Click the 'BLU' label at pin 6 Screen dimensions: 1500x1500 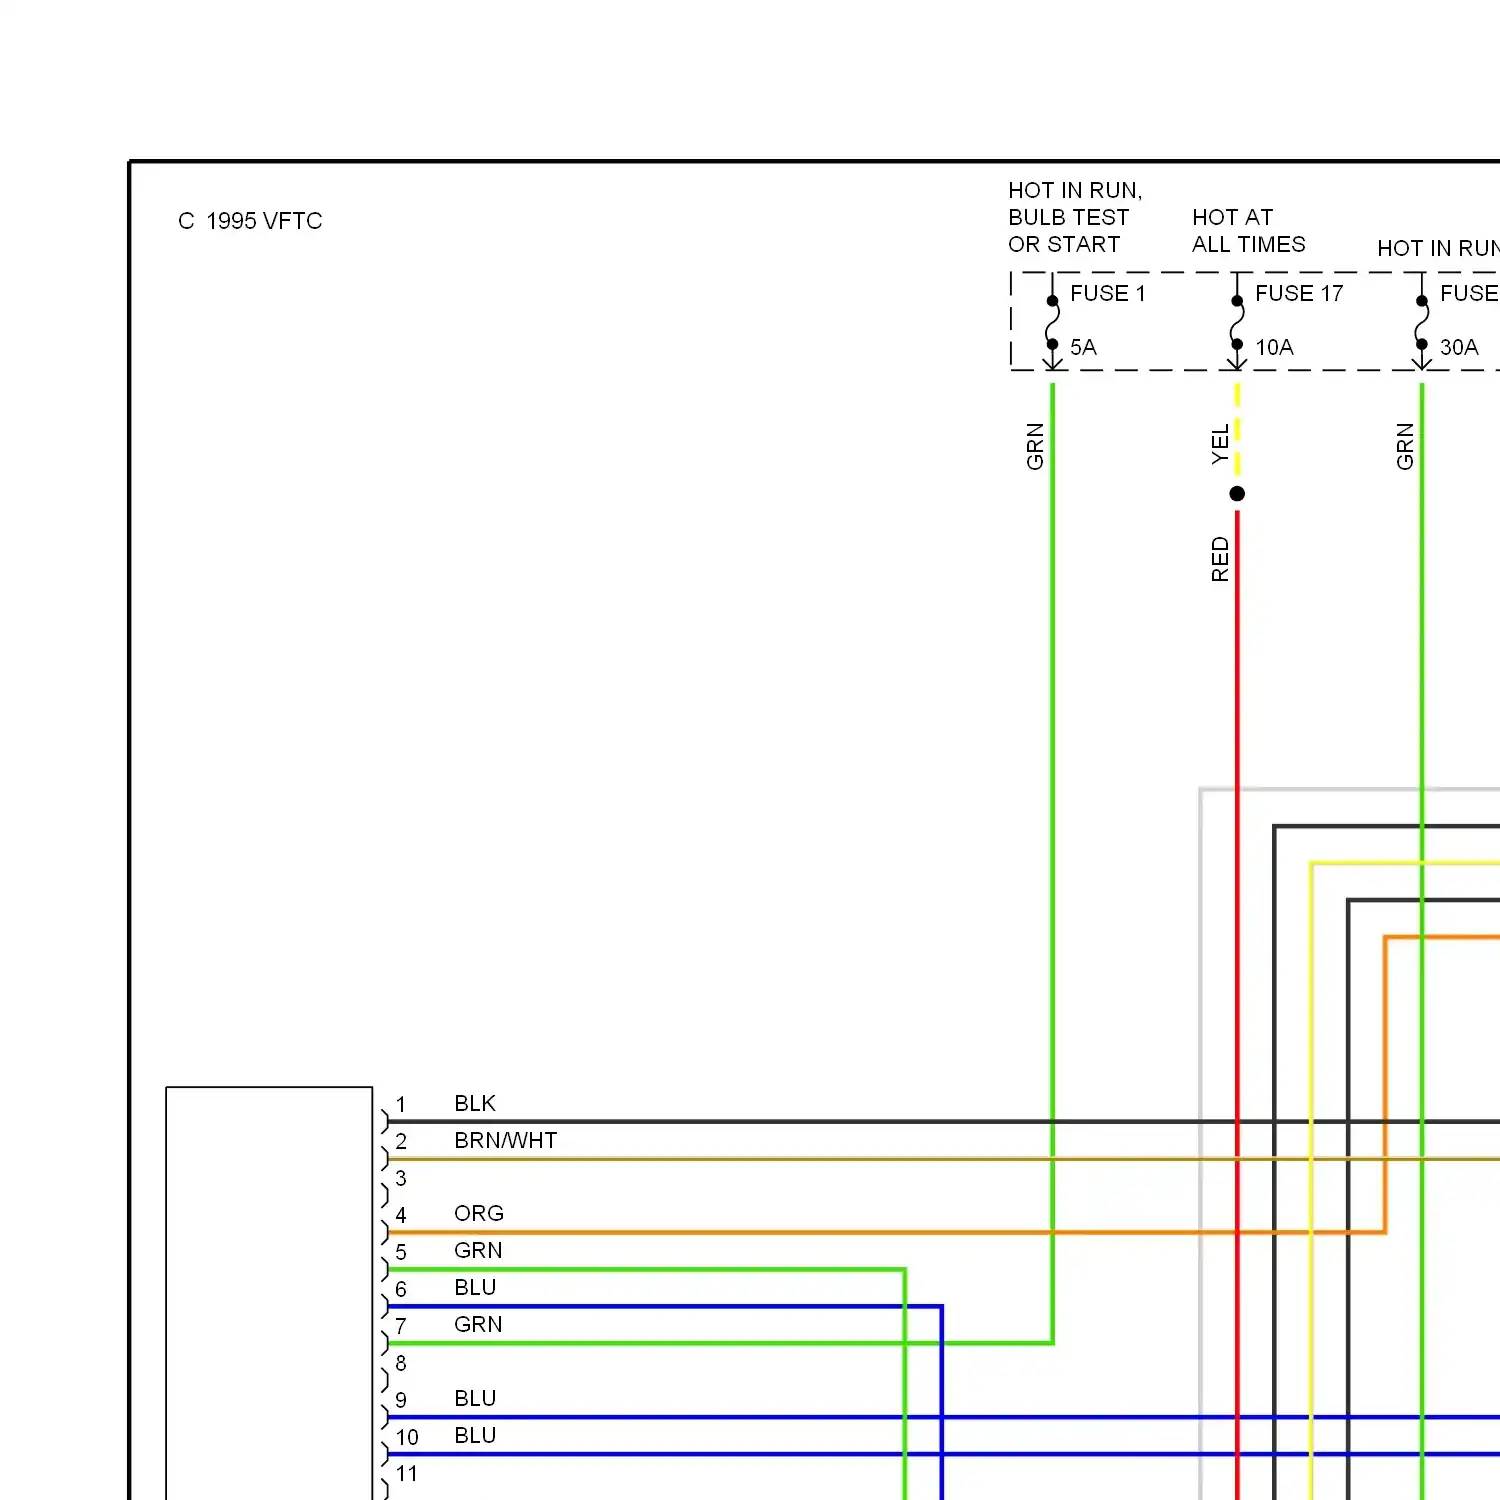point(475,1287)
